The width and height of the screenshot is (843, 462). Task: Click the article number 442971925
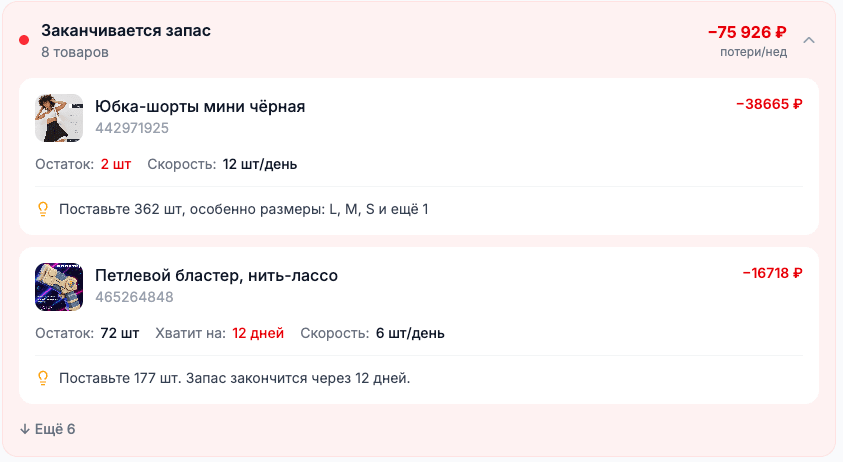tap(132, 128)
